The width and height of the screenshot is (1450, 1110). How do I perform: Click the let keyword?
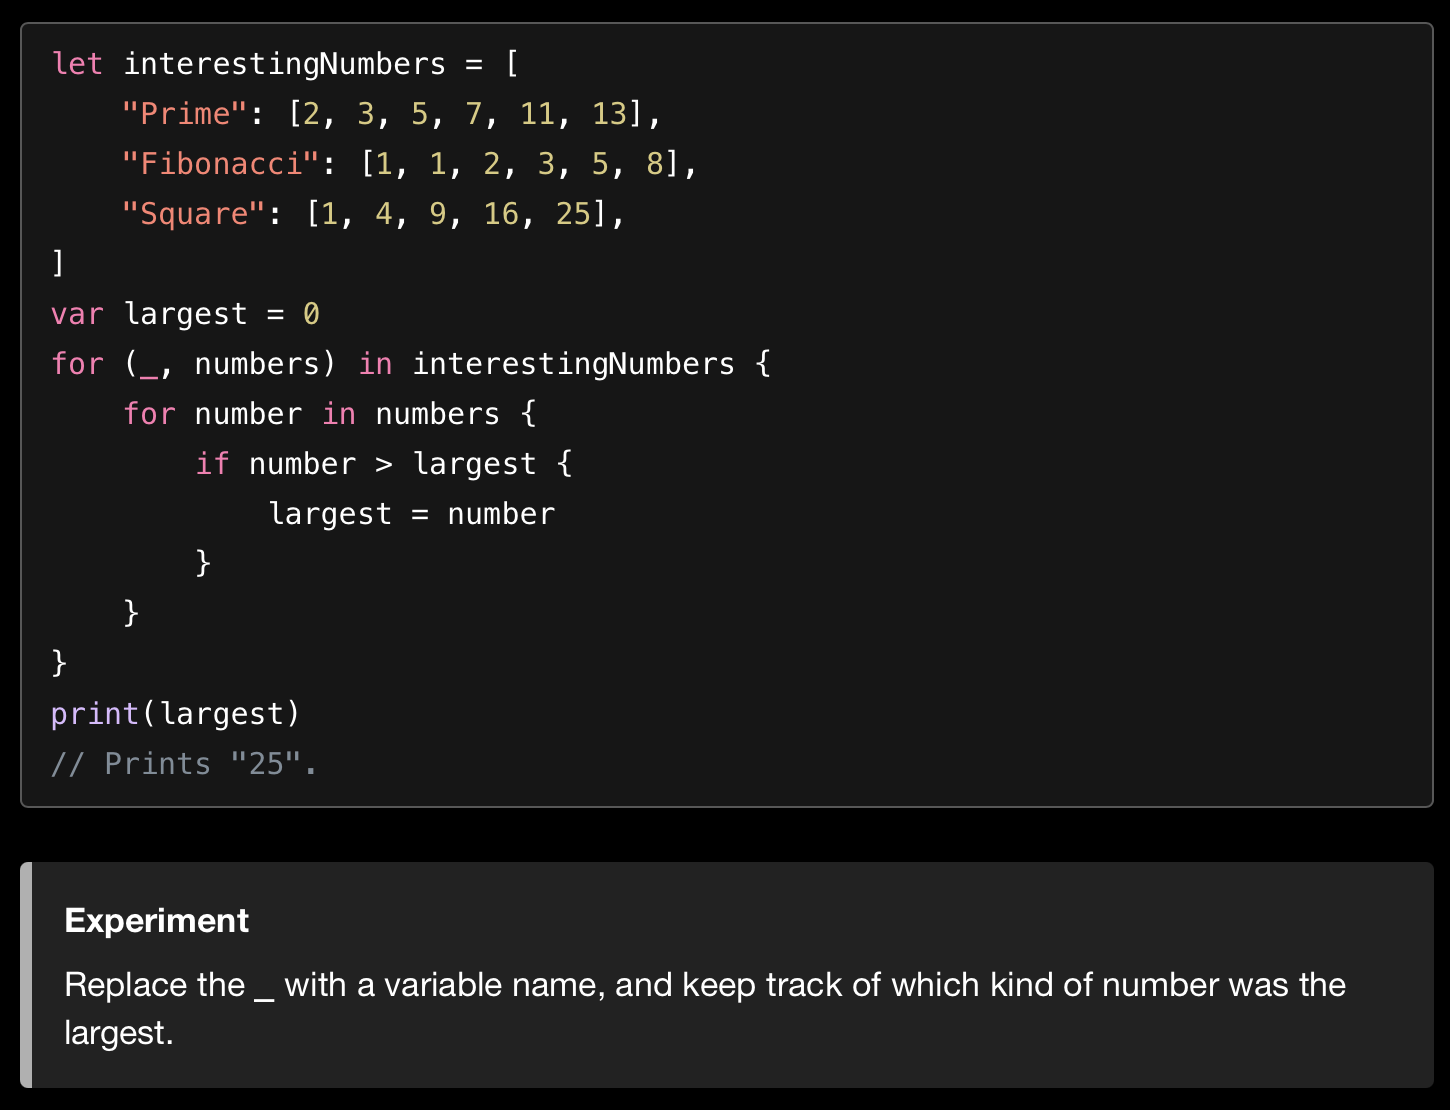[x=77, y=64]
